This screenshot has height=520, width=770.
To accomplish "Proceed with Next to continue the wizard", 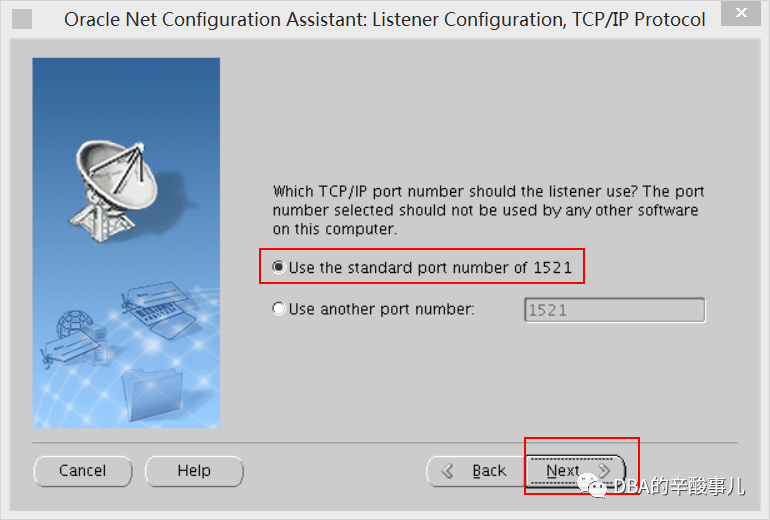I will [576, 471].
